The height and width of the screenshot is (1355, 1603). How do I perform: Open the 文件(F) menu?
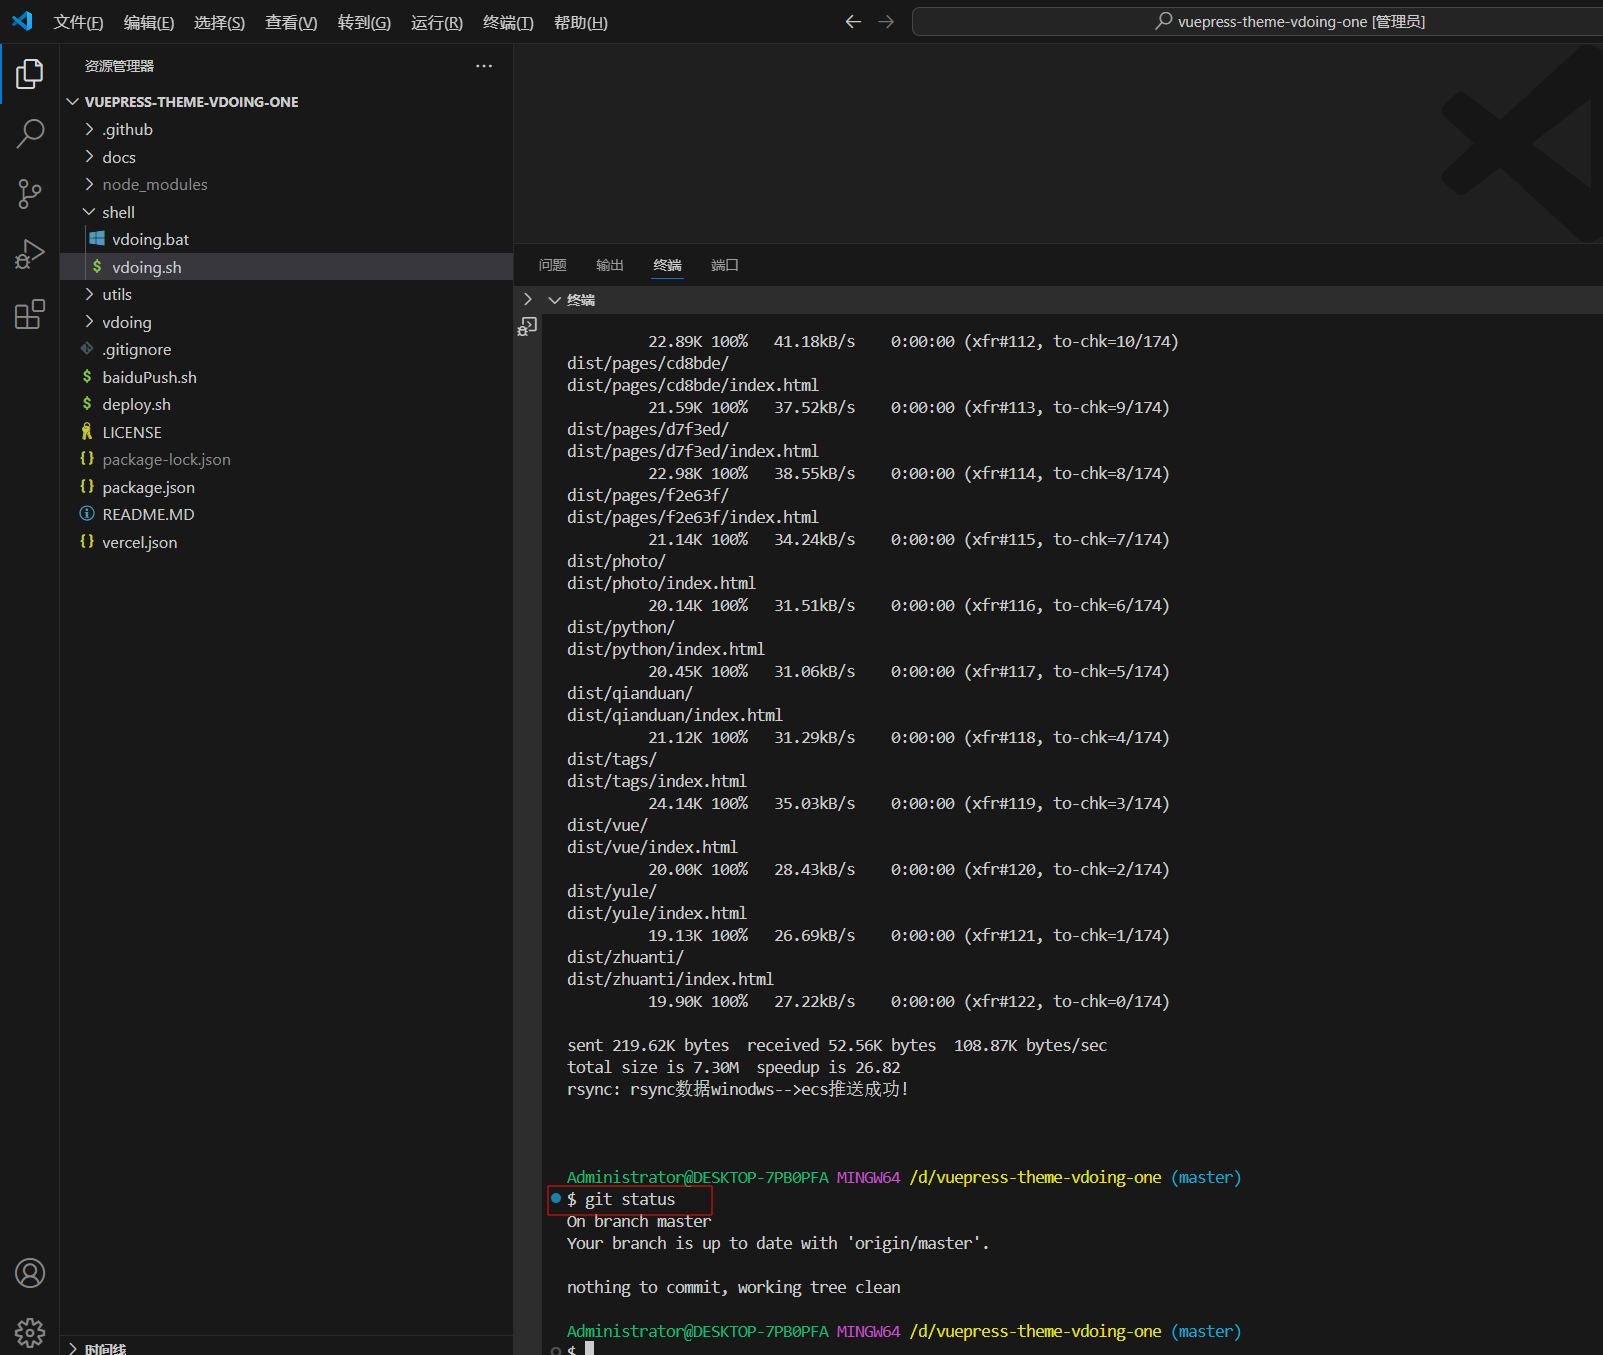pyautogui.click(x=78, y=22)
